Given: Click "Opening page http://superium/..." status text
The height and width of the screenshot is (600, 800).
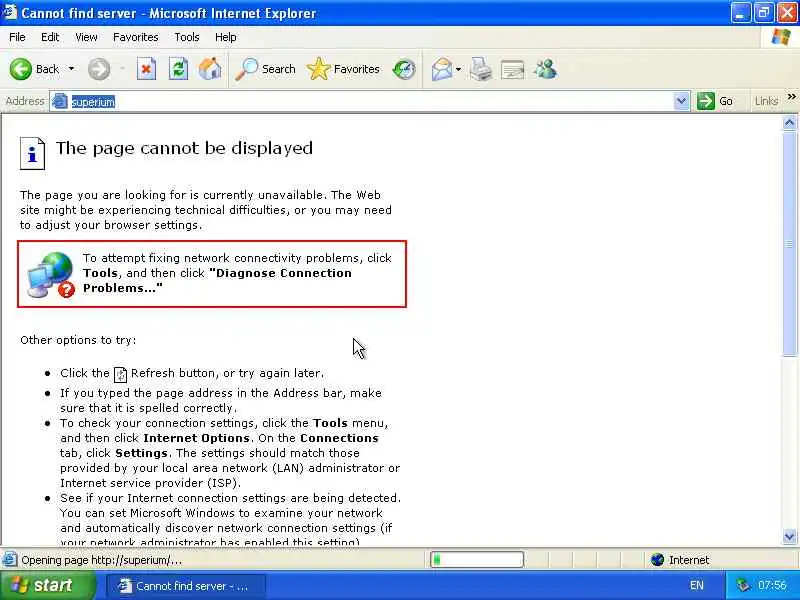Looking at the screenshot, I should (102, 560).
